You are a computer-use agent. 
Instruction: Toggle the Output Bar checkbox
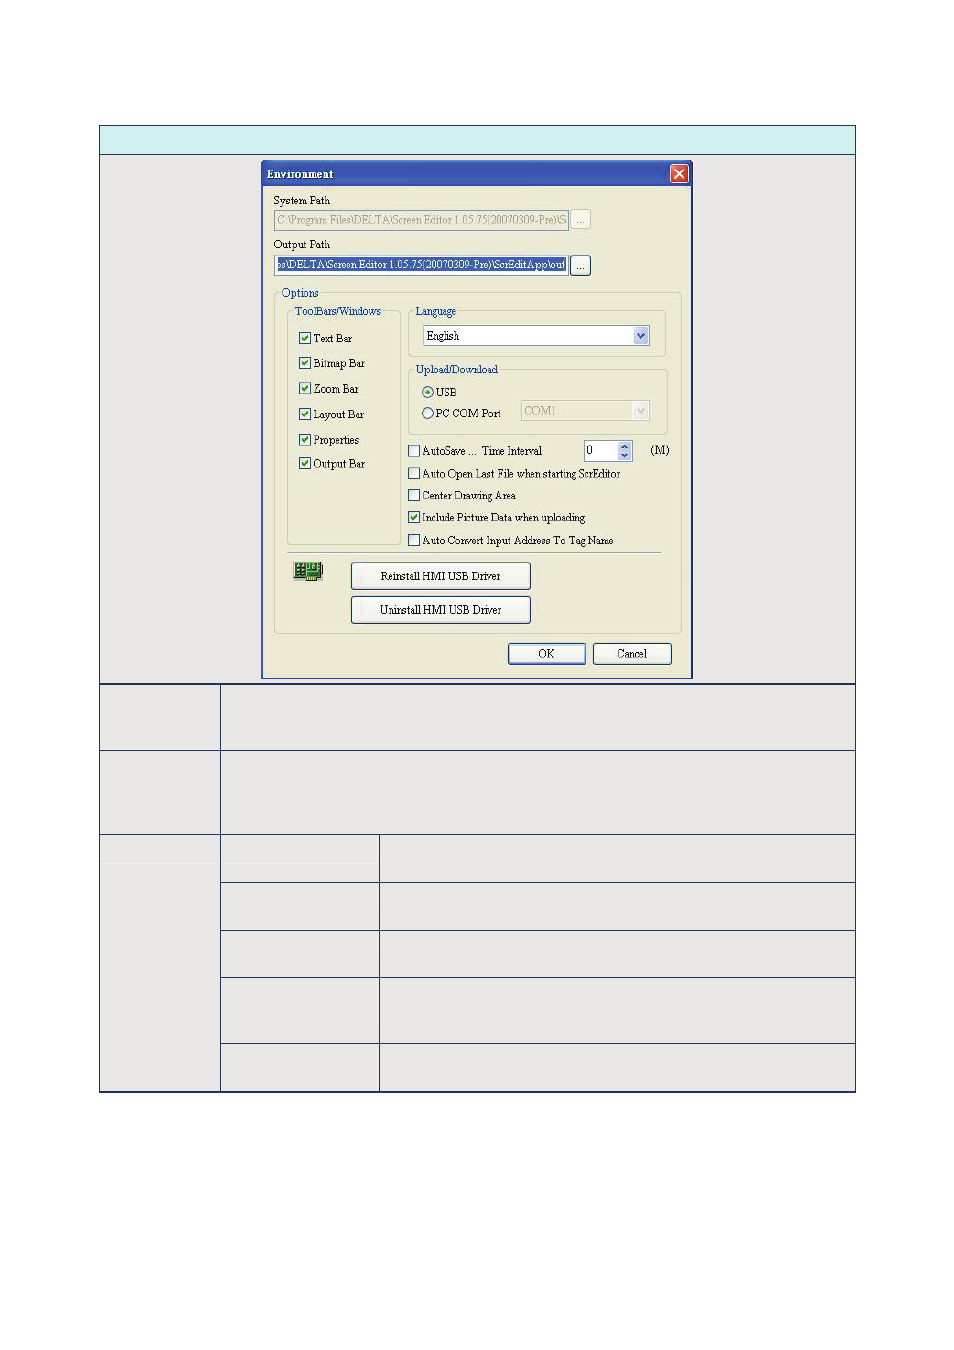click(x=305, y=463)
